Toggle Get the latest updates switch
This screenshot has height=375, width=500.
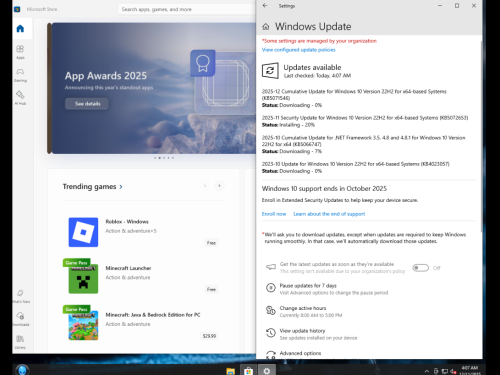[420, 268]
